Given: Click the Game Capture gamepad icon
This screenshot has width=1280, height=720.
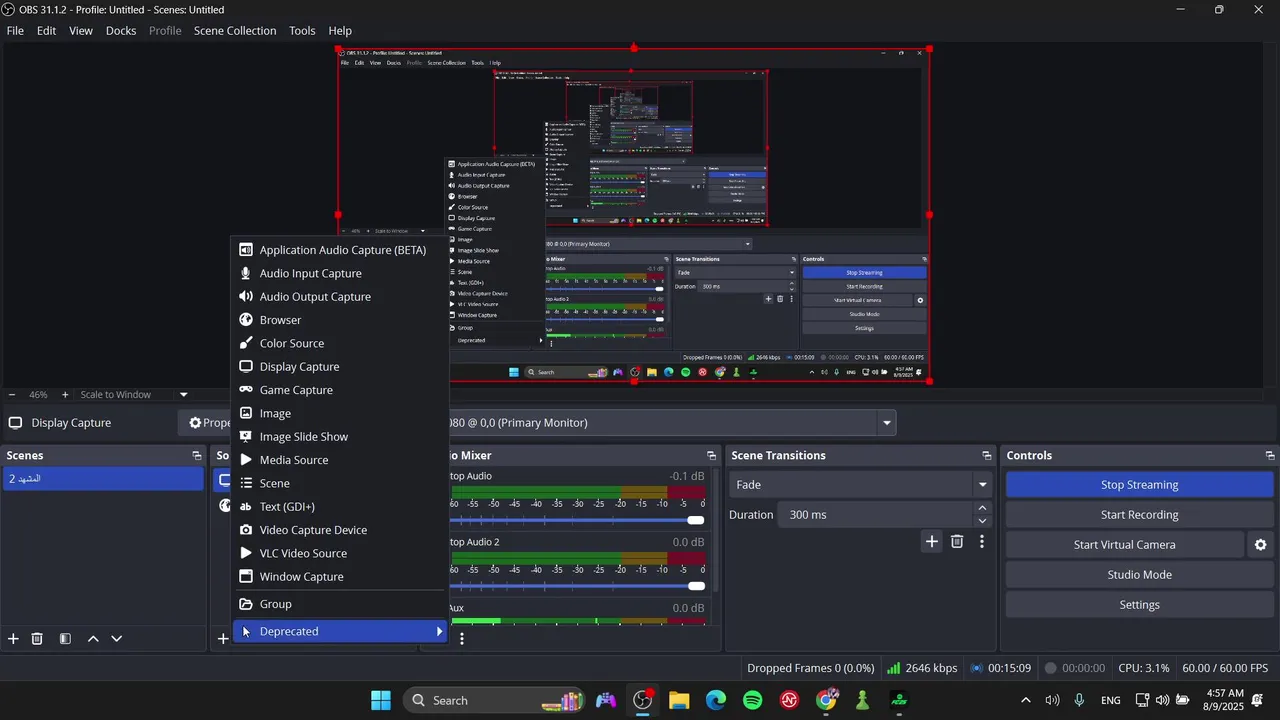Looking at the screenshot, I should (246, 390).
